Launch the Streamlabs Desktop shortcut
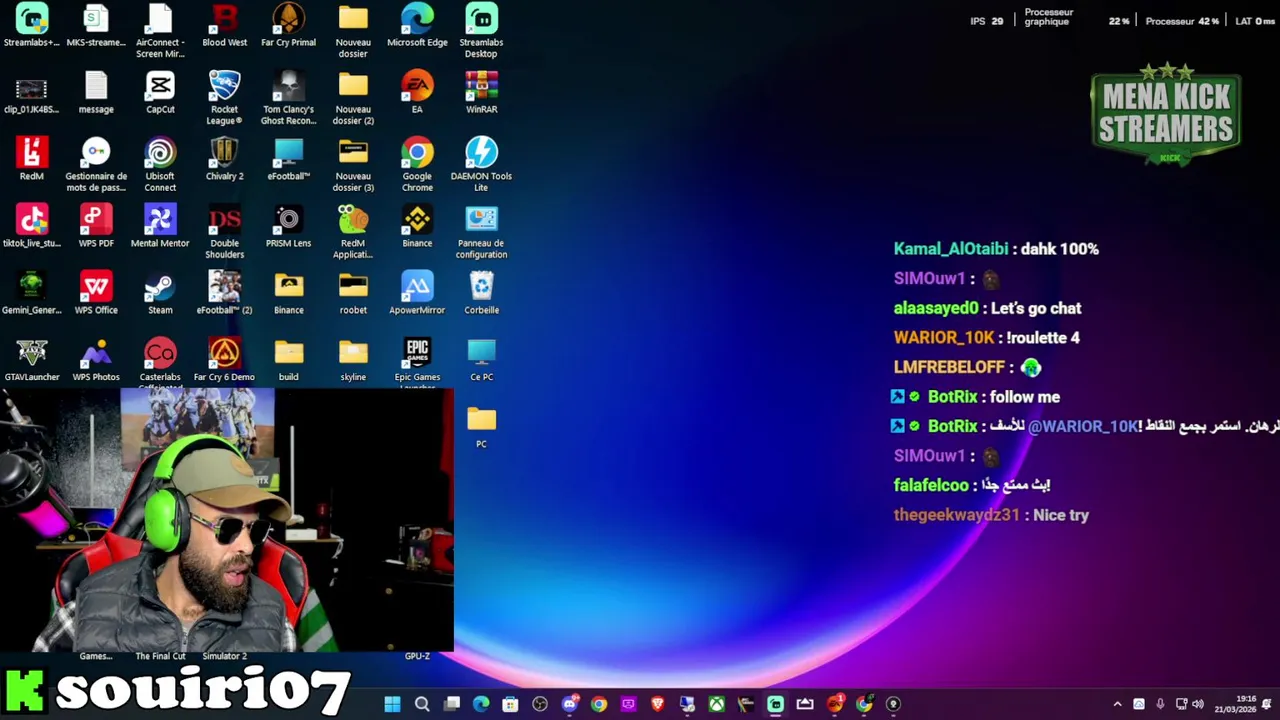 pyautogui.click(x=481, y=30)
